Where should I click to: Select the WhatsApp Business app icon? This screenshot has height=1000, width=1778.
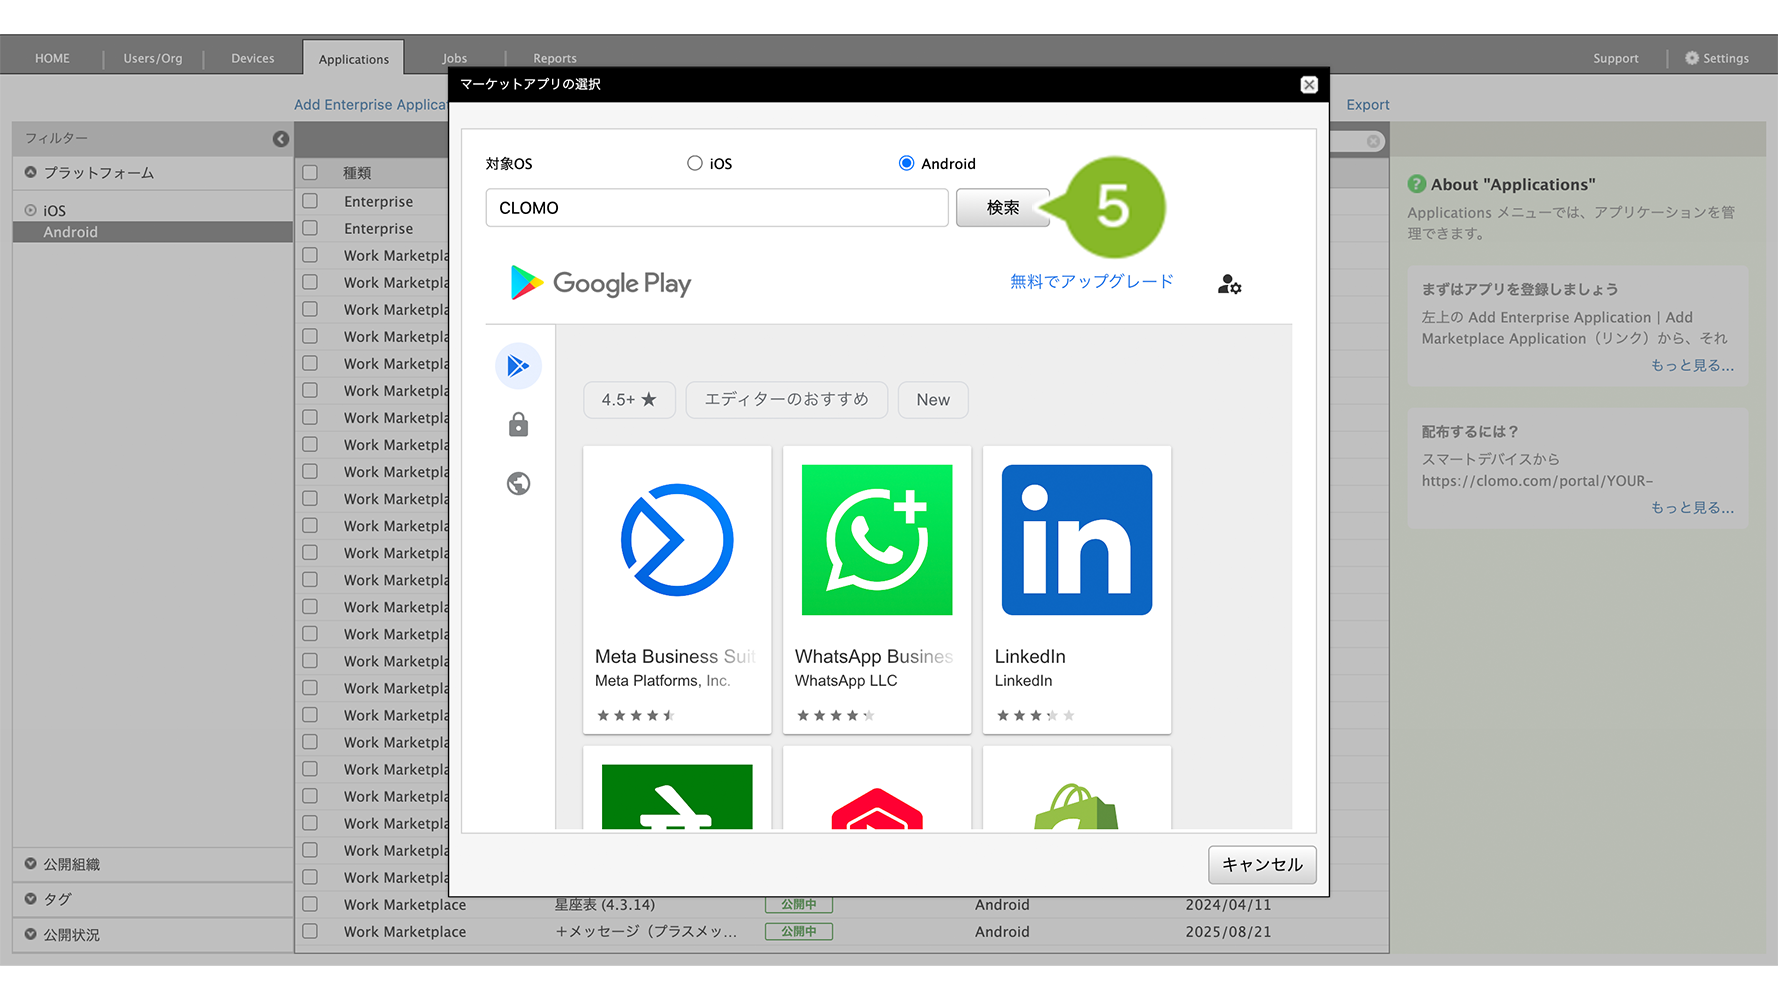click(877, 540)
